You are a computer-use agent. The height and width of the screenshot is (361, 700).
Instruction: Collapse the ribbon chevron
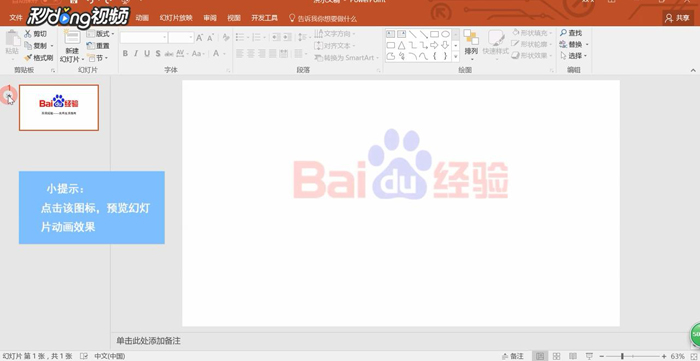[693, 70]
